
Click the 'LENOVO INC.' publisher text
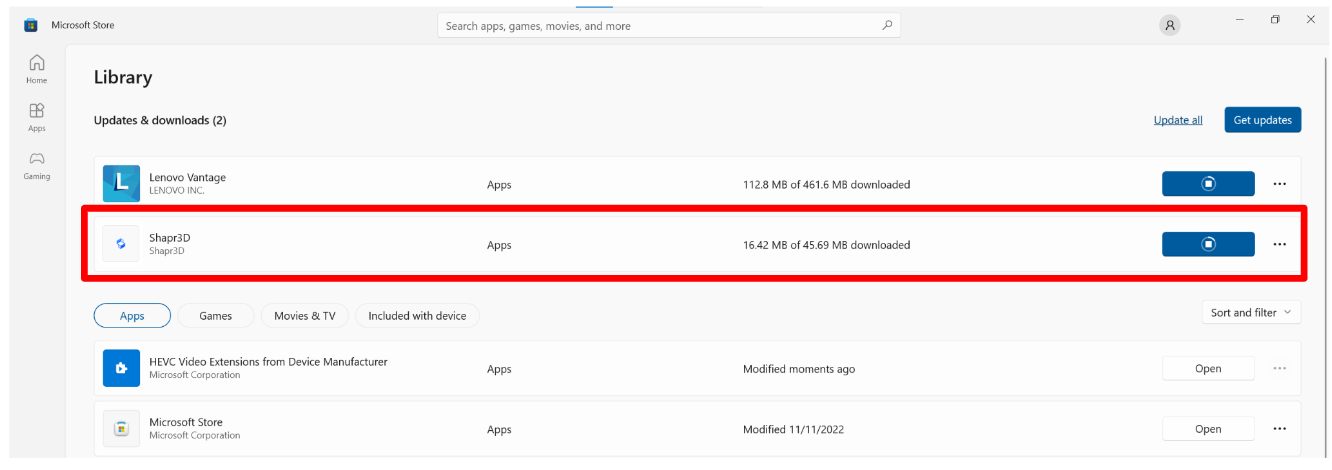pos(176,190)
